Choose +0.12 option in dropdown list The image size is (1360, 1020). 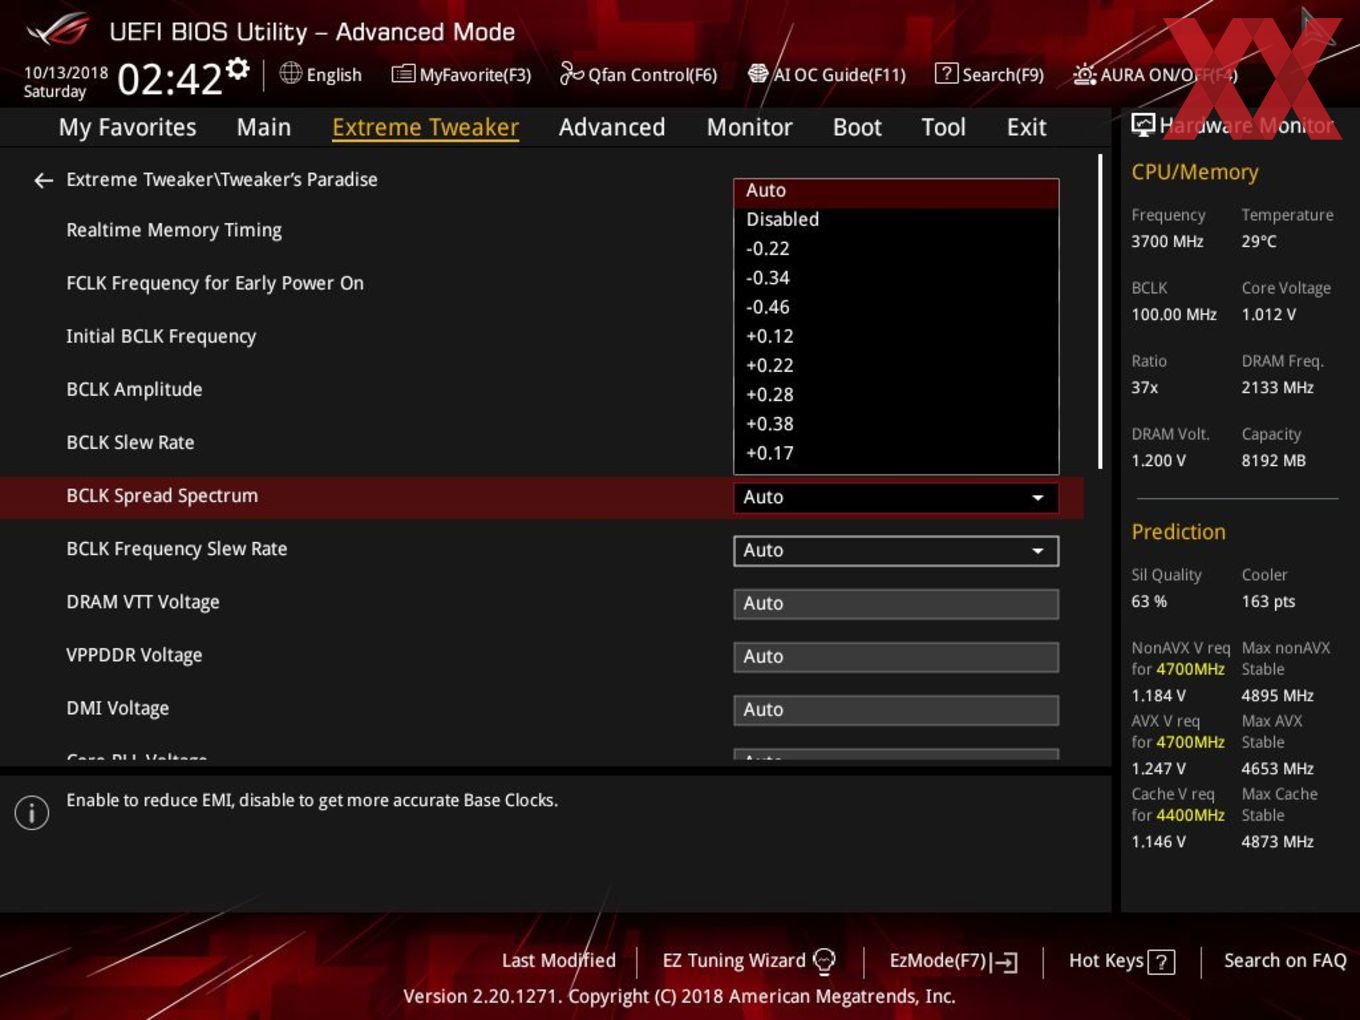click(x=896, y=336)
